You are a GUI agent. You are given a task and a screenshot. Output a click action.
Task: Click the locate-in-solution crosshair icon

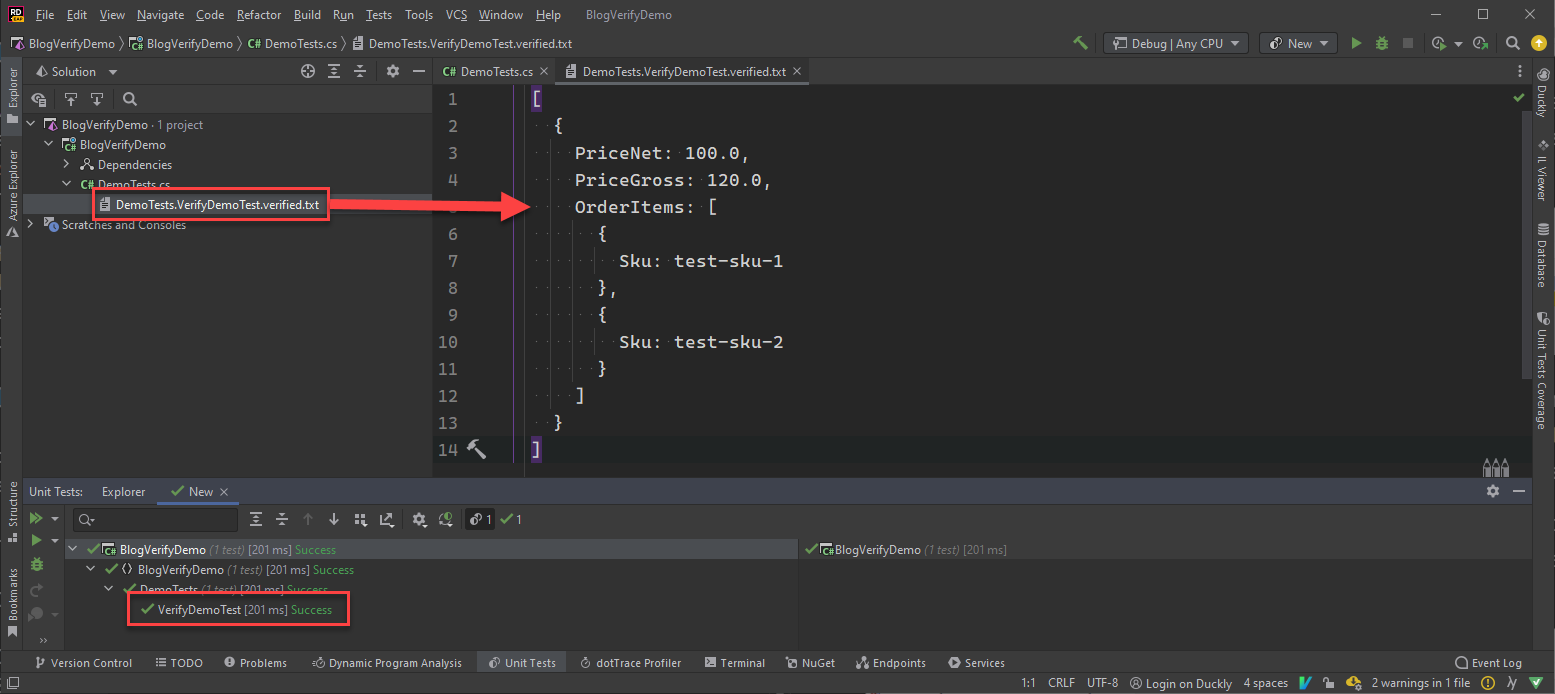[308, 72]
